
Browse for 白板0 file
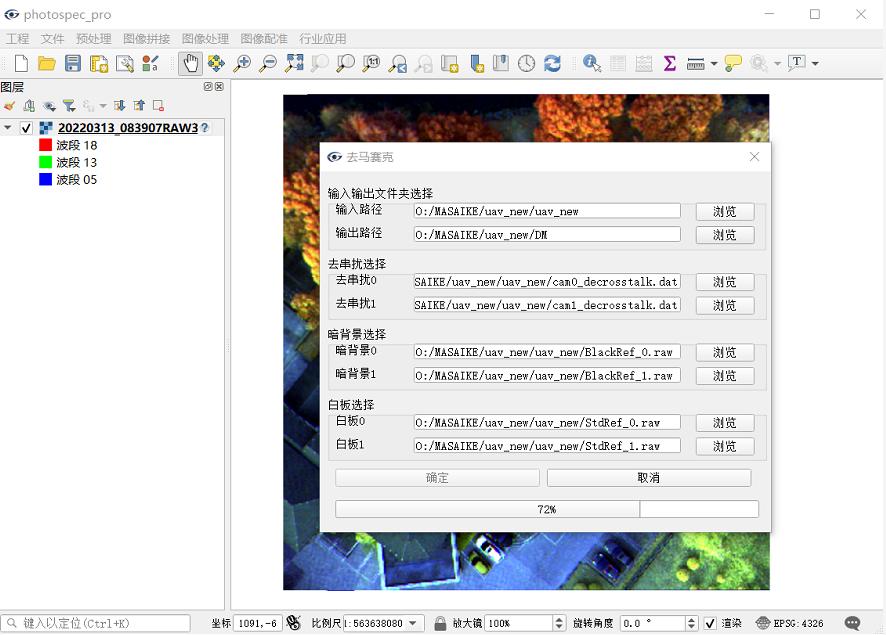725,423
